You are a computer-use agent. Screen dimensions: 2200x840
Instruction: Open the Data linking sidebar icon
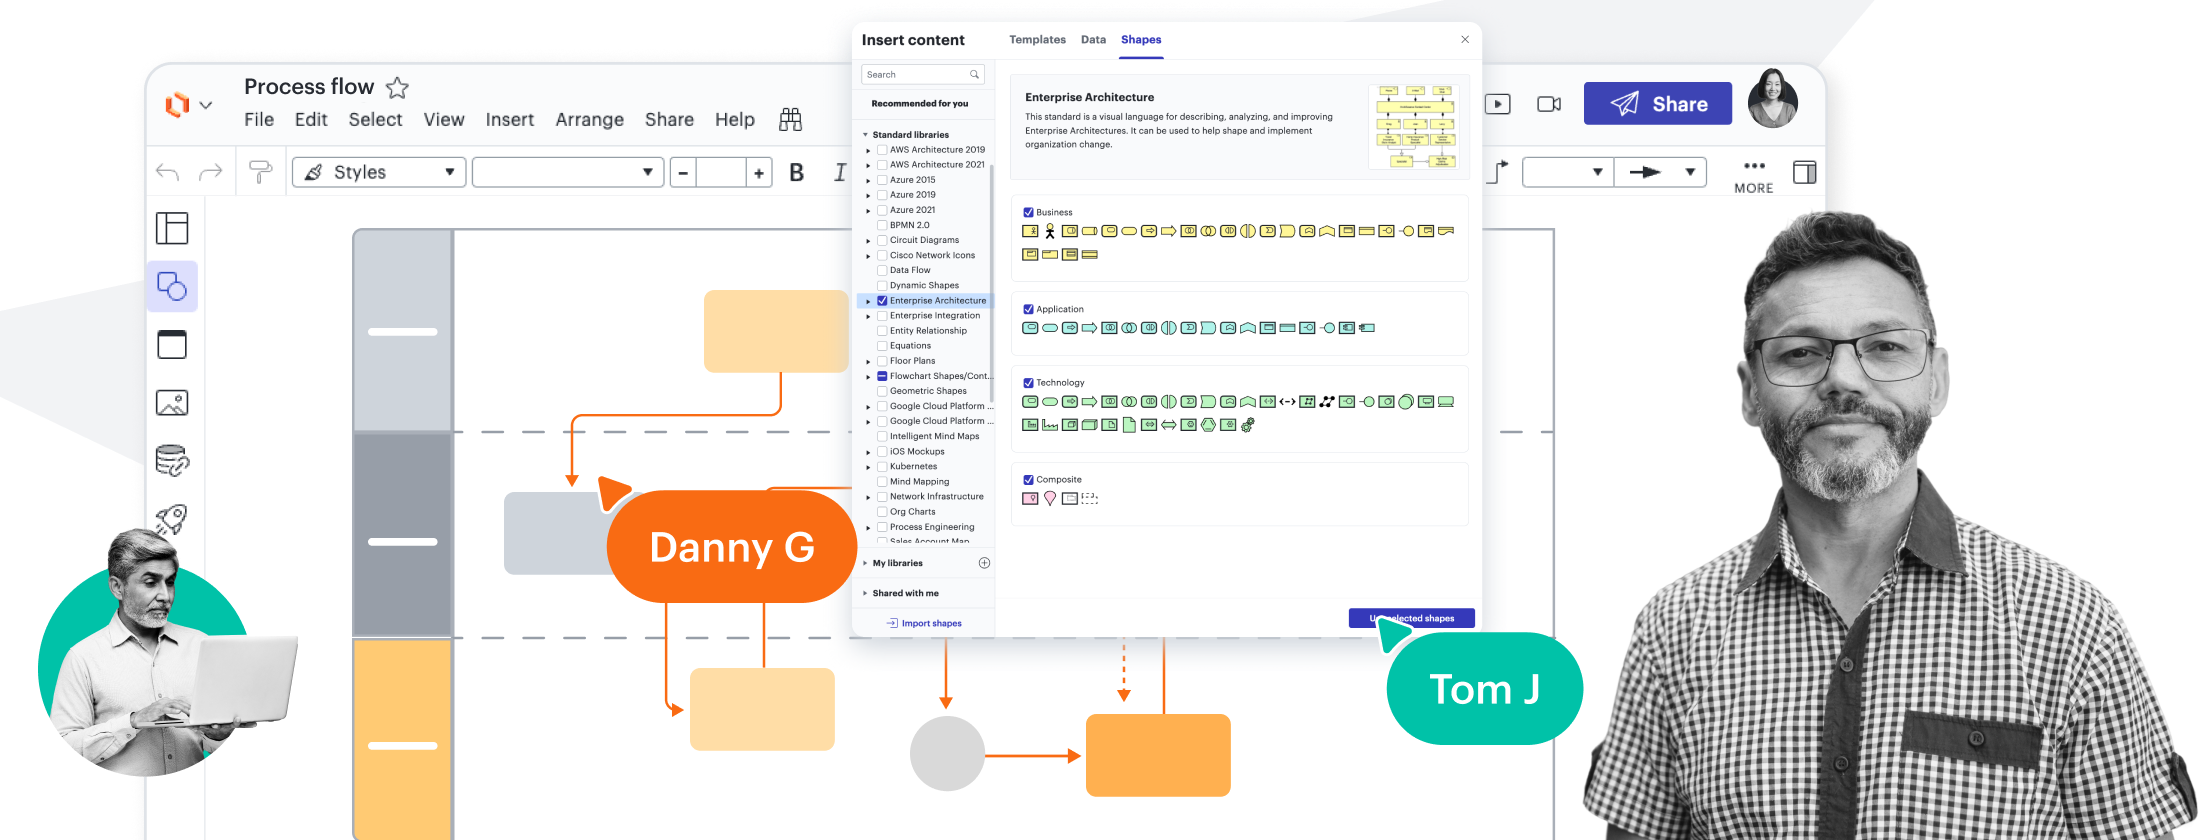pyautogui.click(x=172, y=461)
